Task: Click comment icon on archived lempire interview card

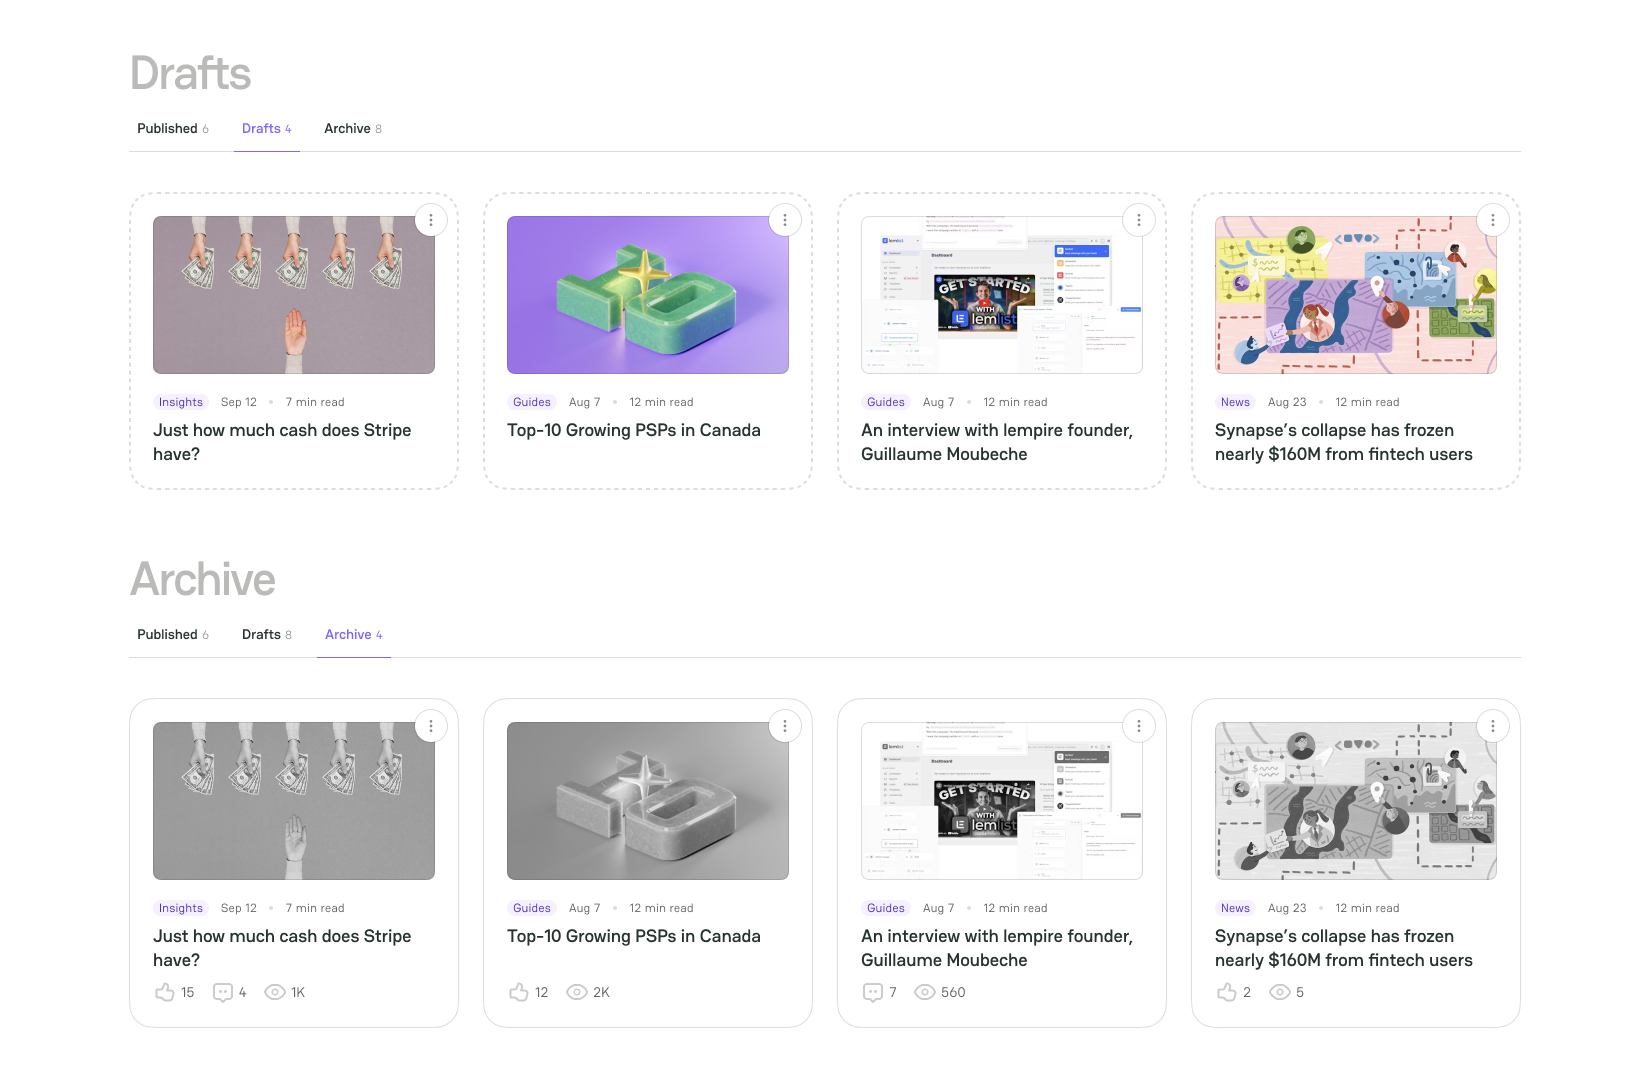Action: [873, 992]
